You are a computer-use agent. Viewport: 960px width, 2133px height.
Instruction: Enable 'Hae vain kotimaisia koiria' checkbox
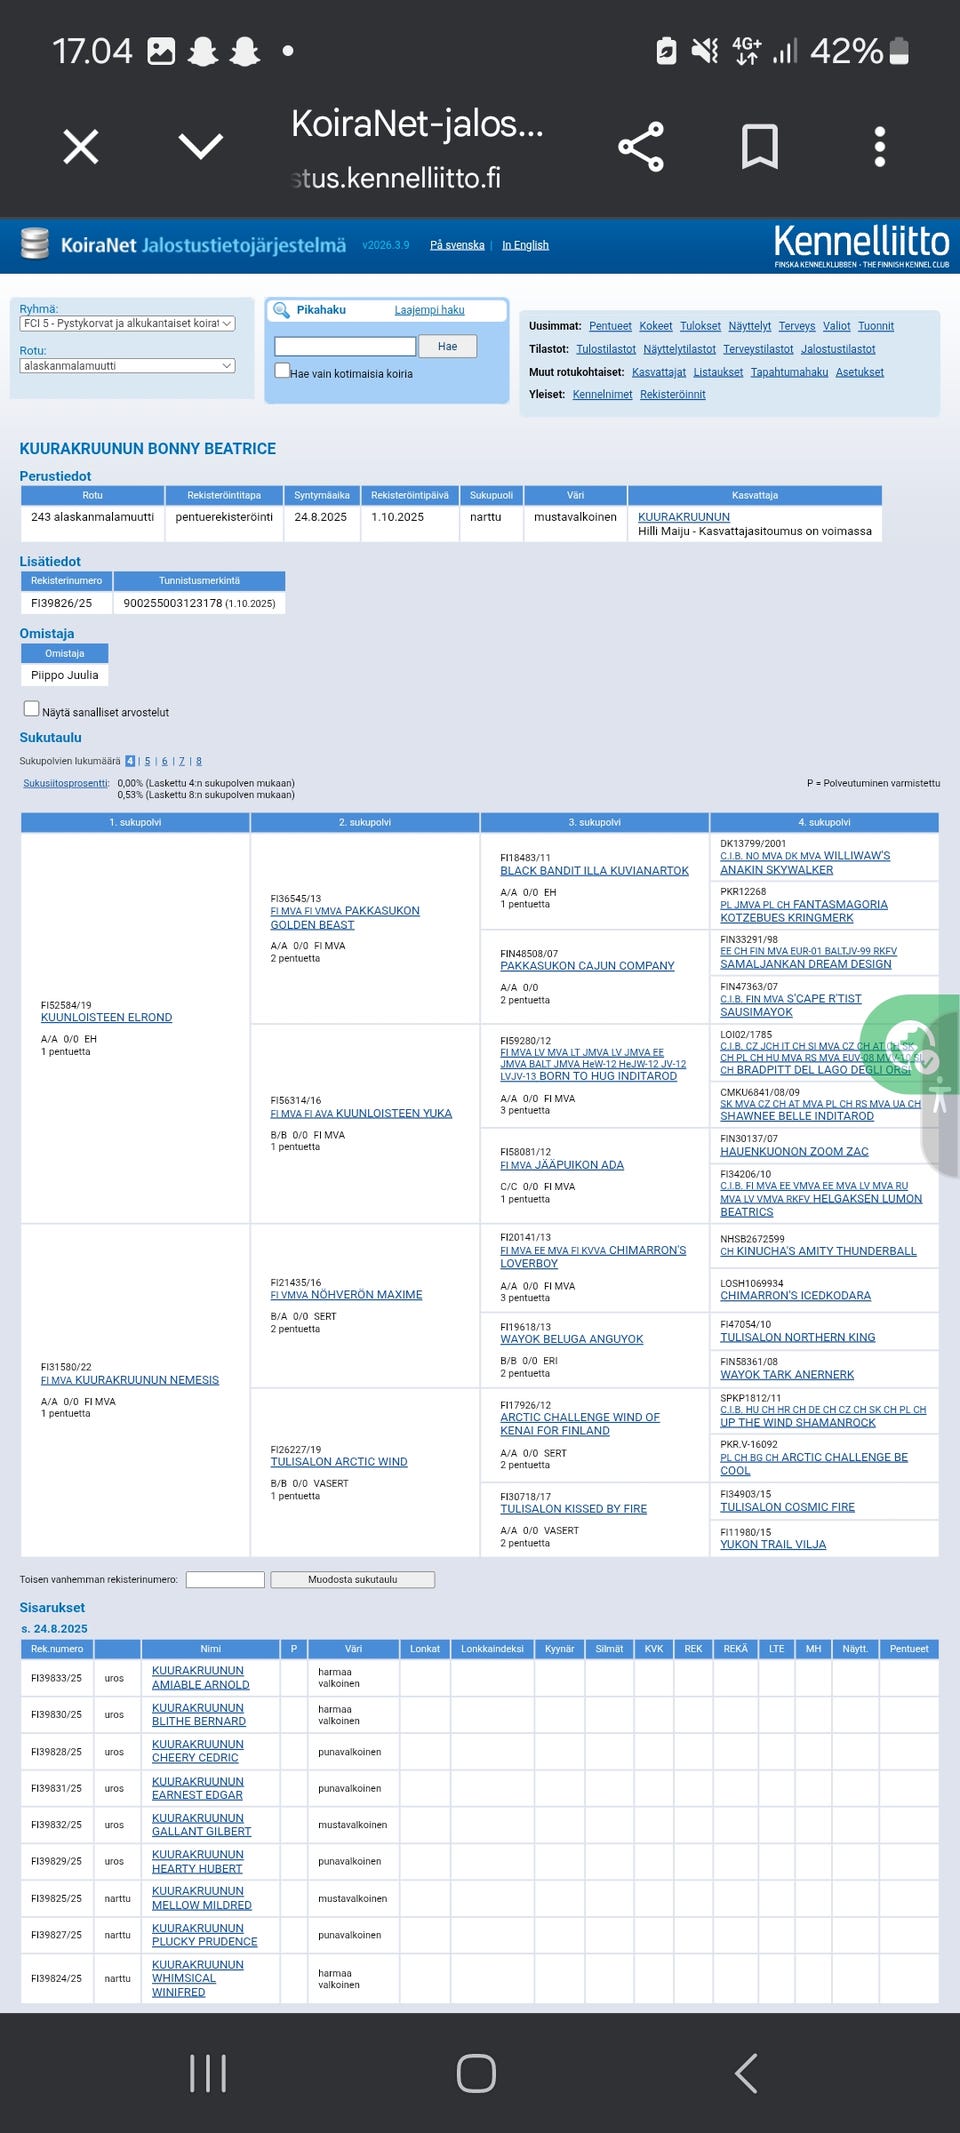tap(282, 371)
